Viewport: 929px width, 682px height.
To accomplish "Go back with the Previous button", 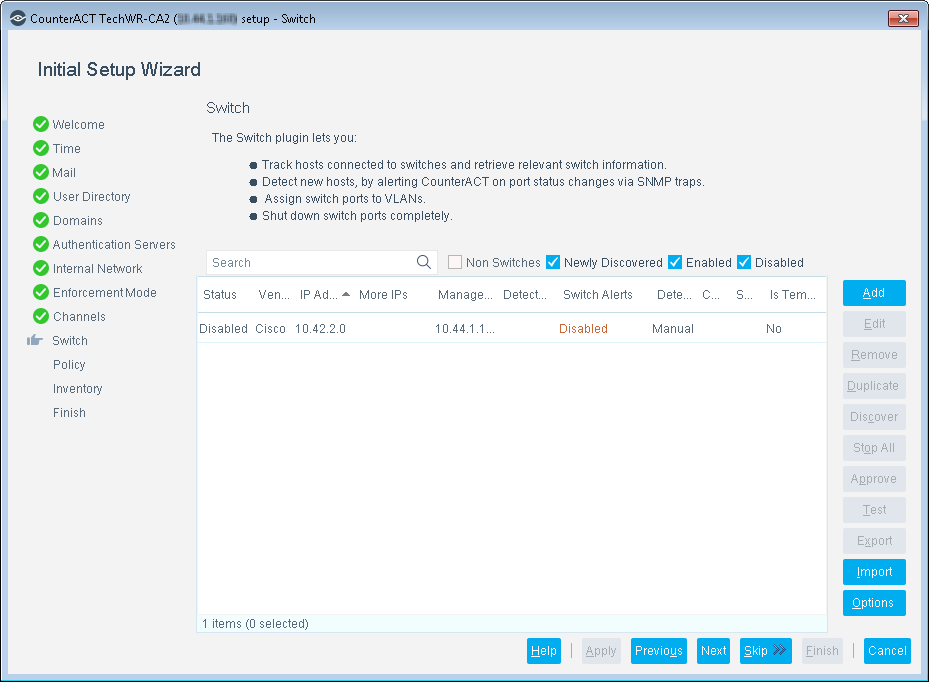I will point(658,651).
